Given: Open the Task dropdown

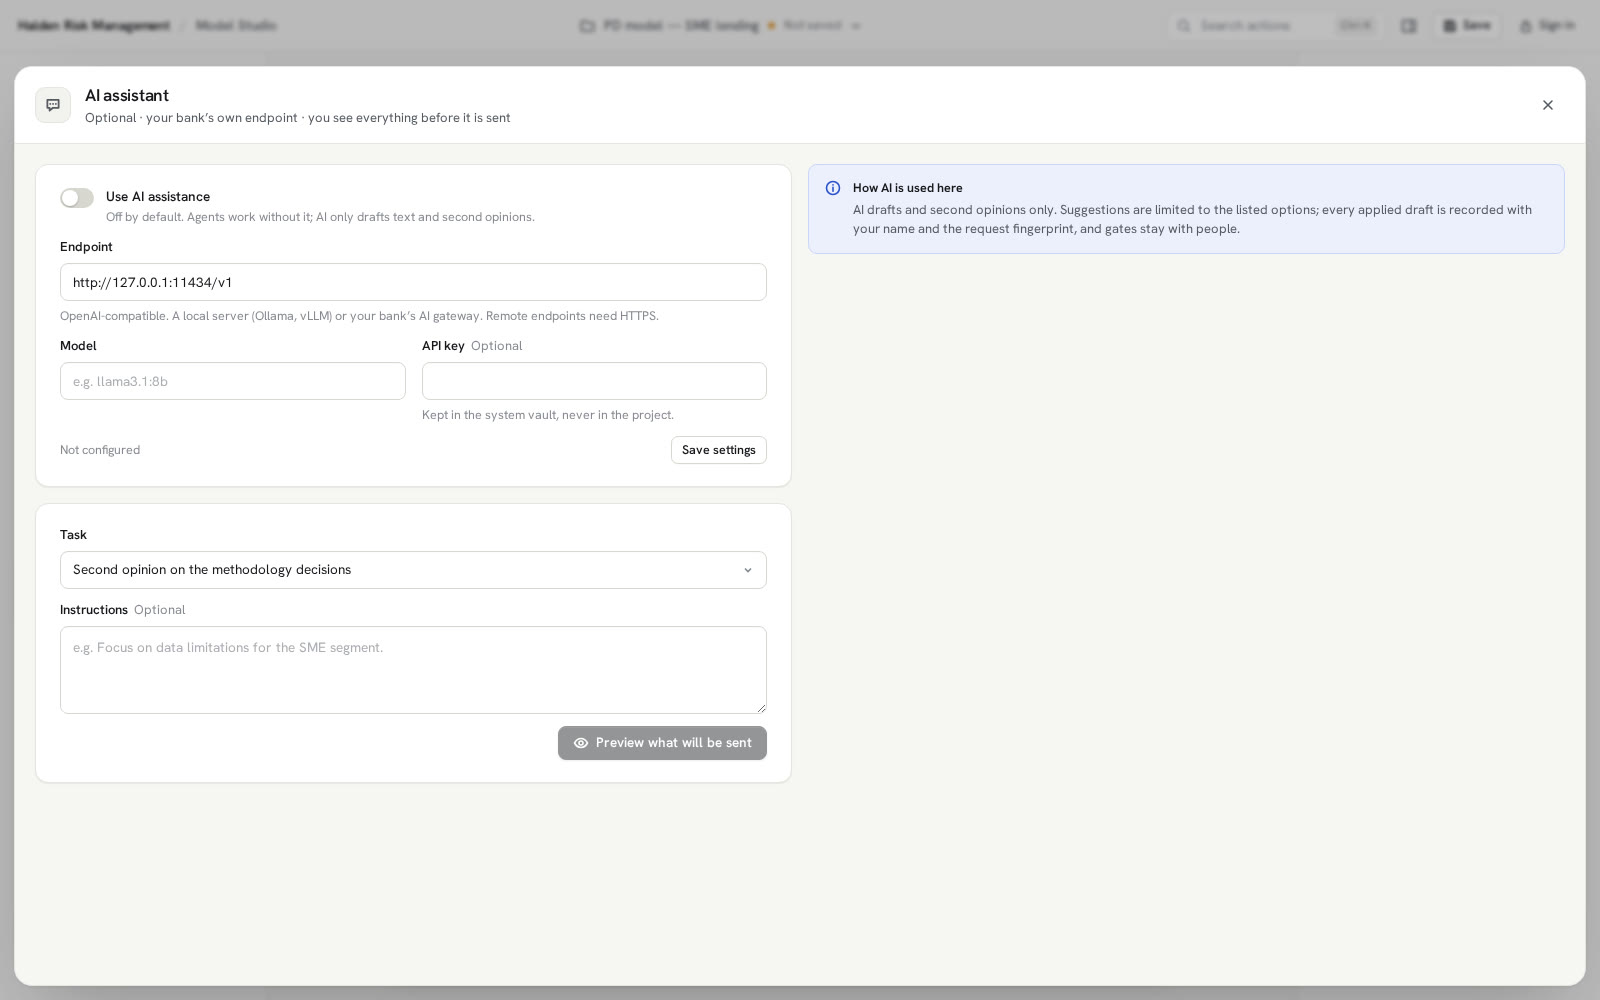Looking at the screenshot, I should (413, 570).
